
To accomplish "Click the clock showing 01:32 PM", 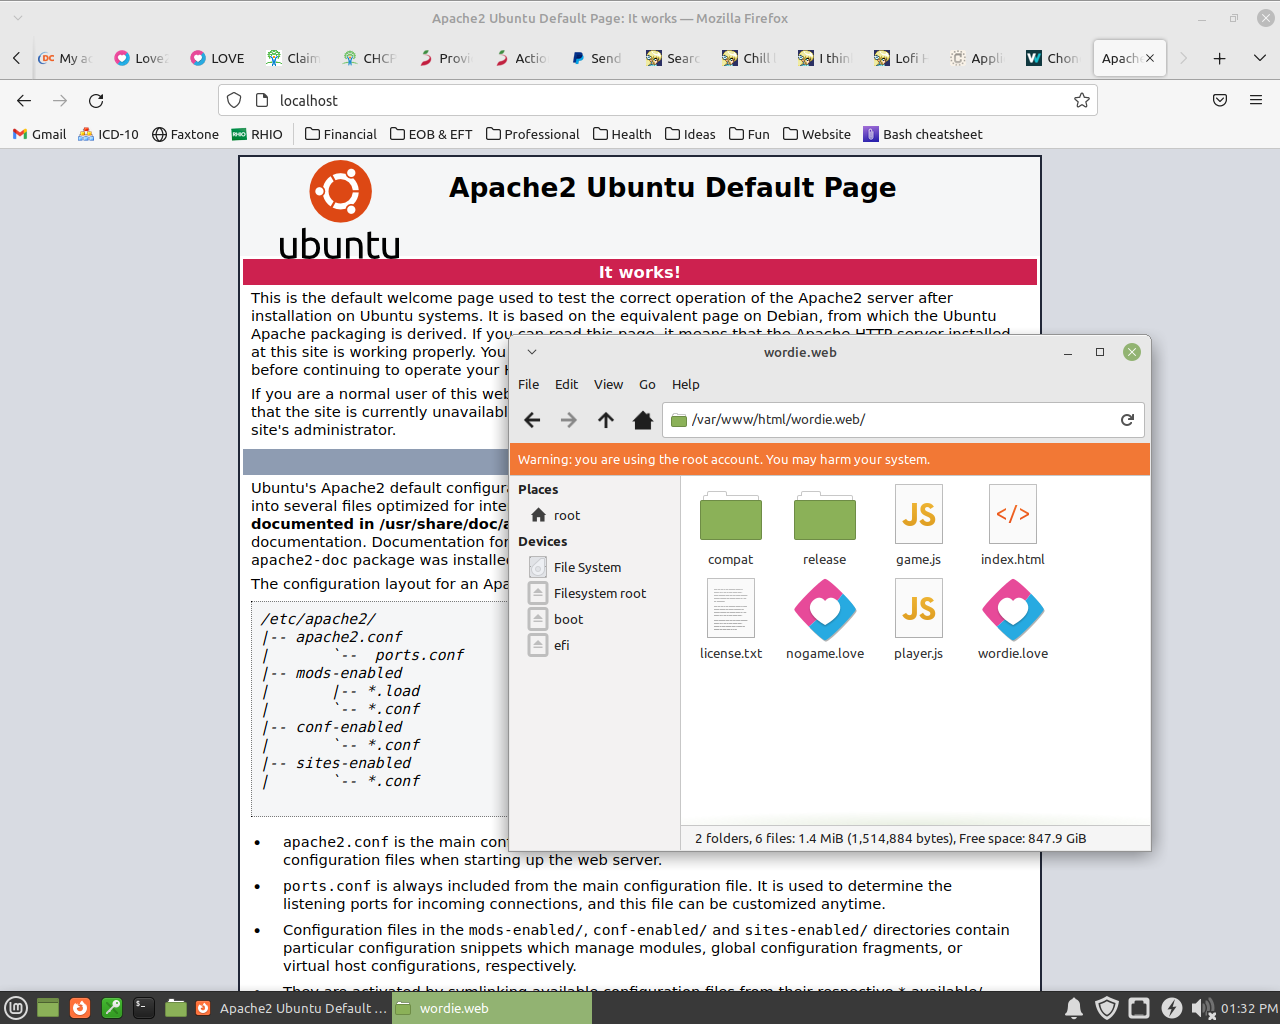I will point(1249,1008).
